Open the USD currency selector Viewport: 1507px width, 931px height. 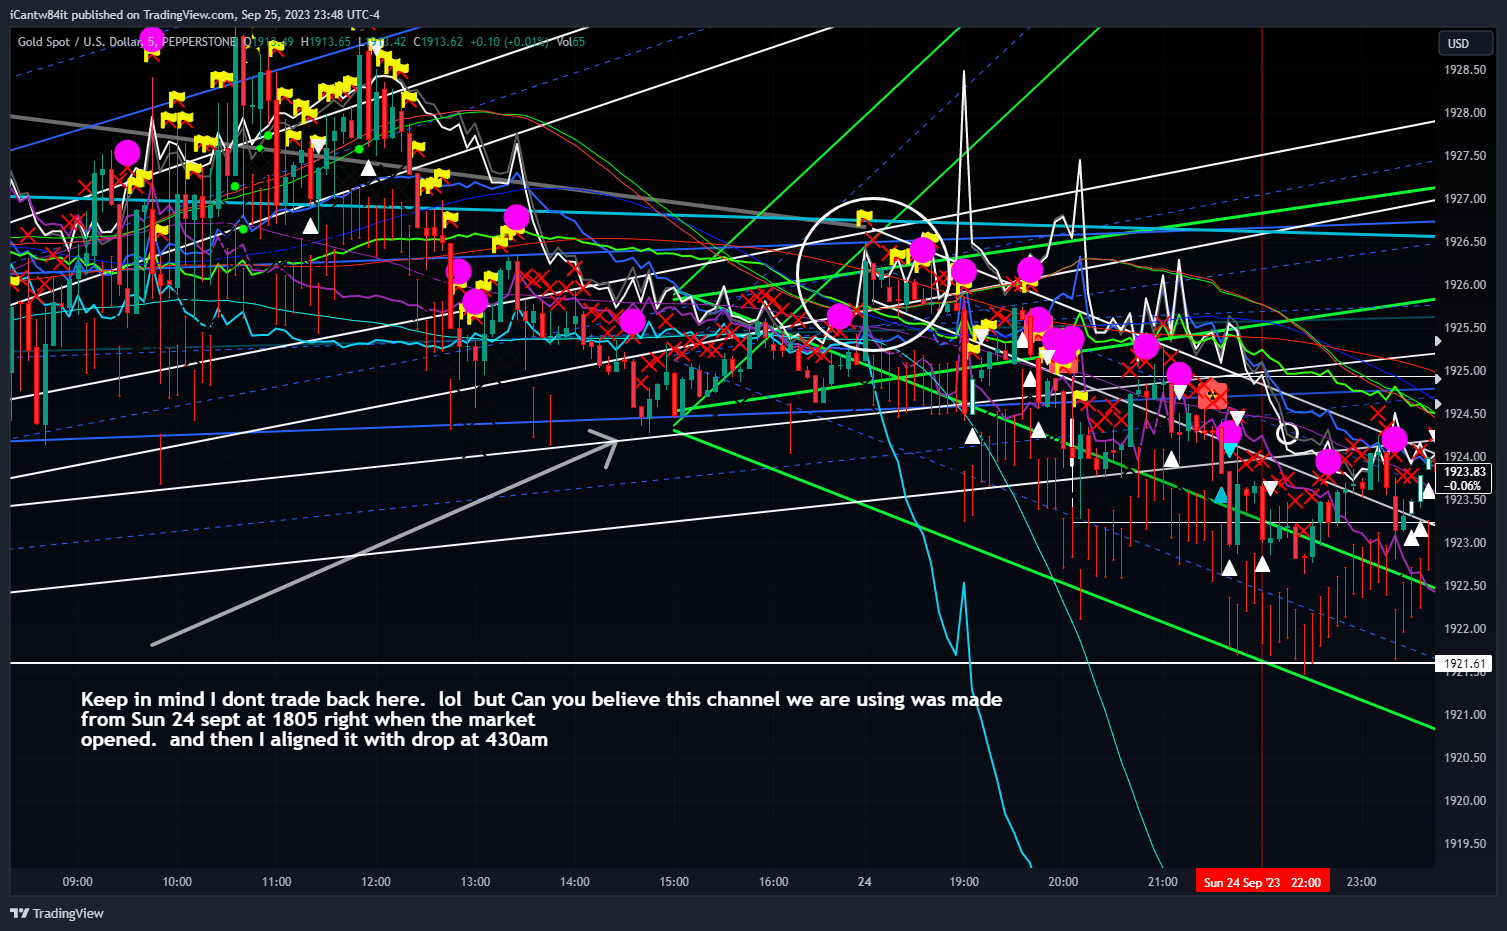tap(1464, 43)
